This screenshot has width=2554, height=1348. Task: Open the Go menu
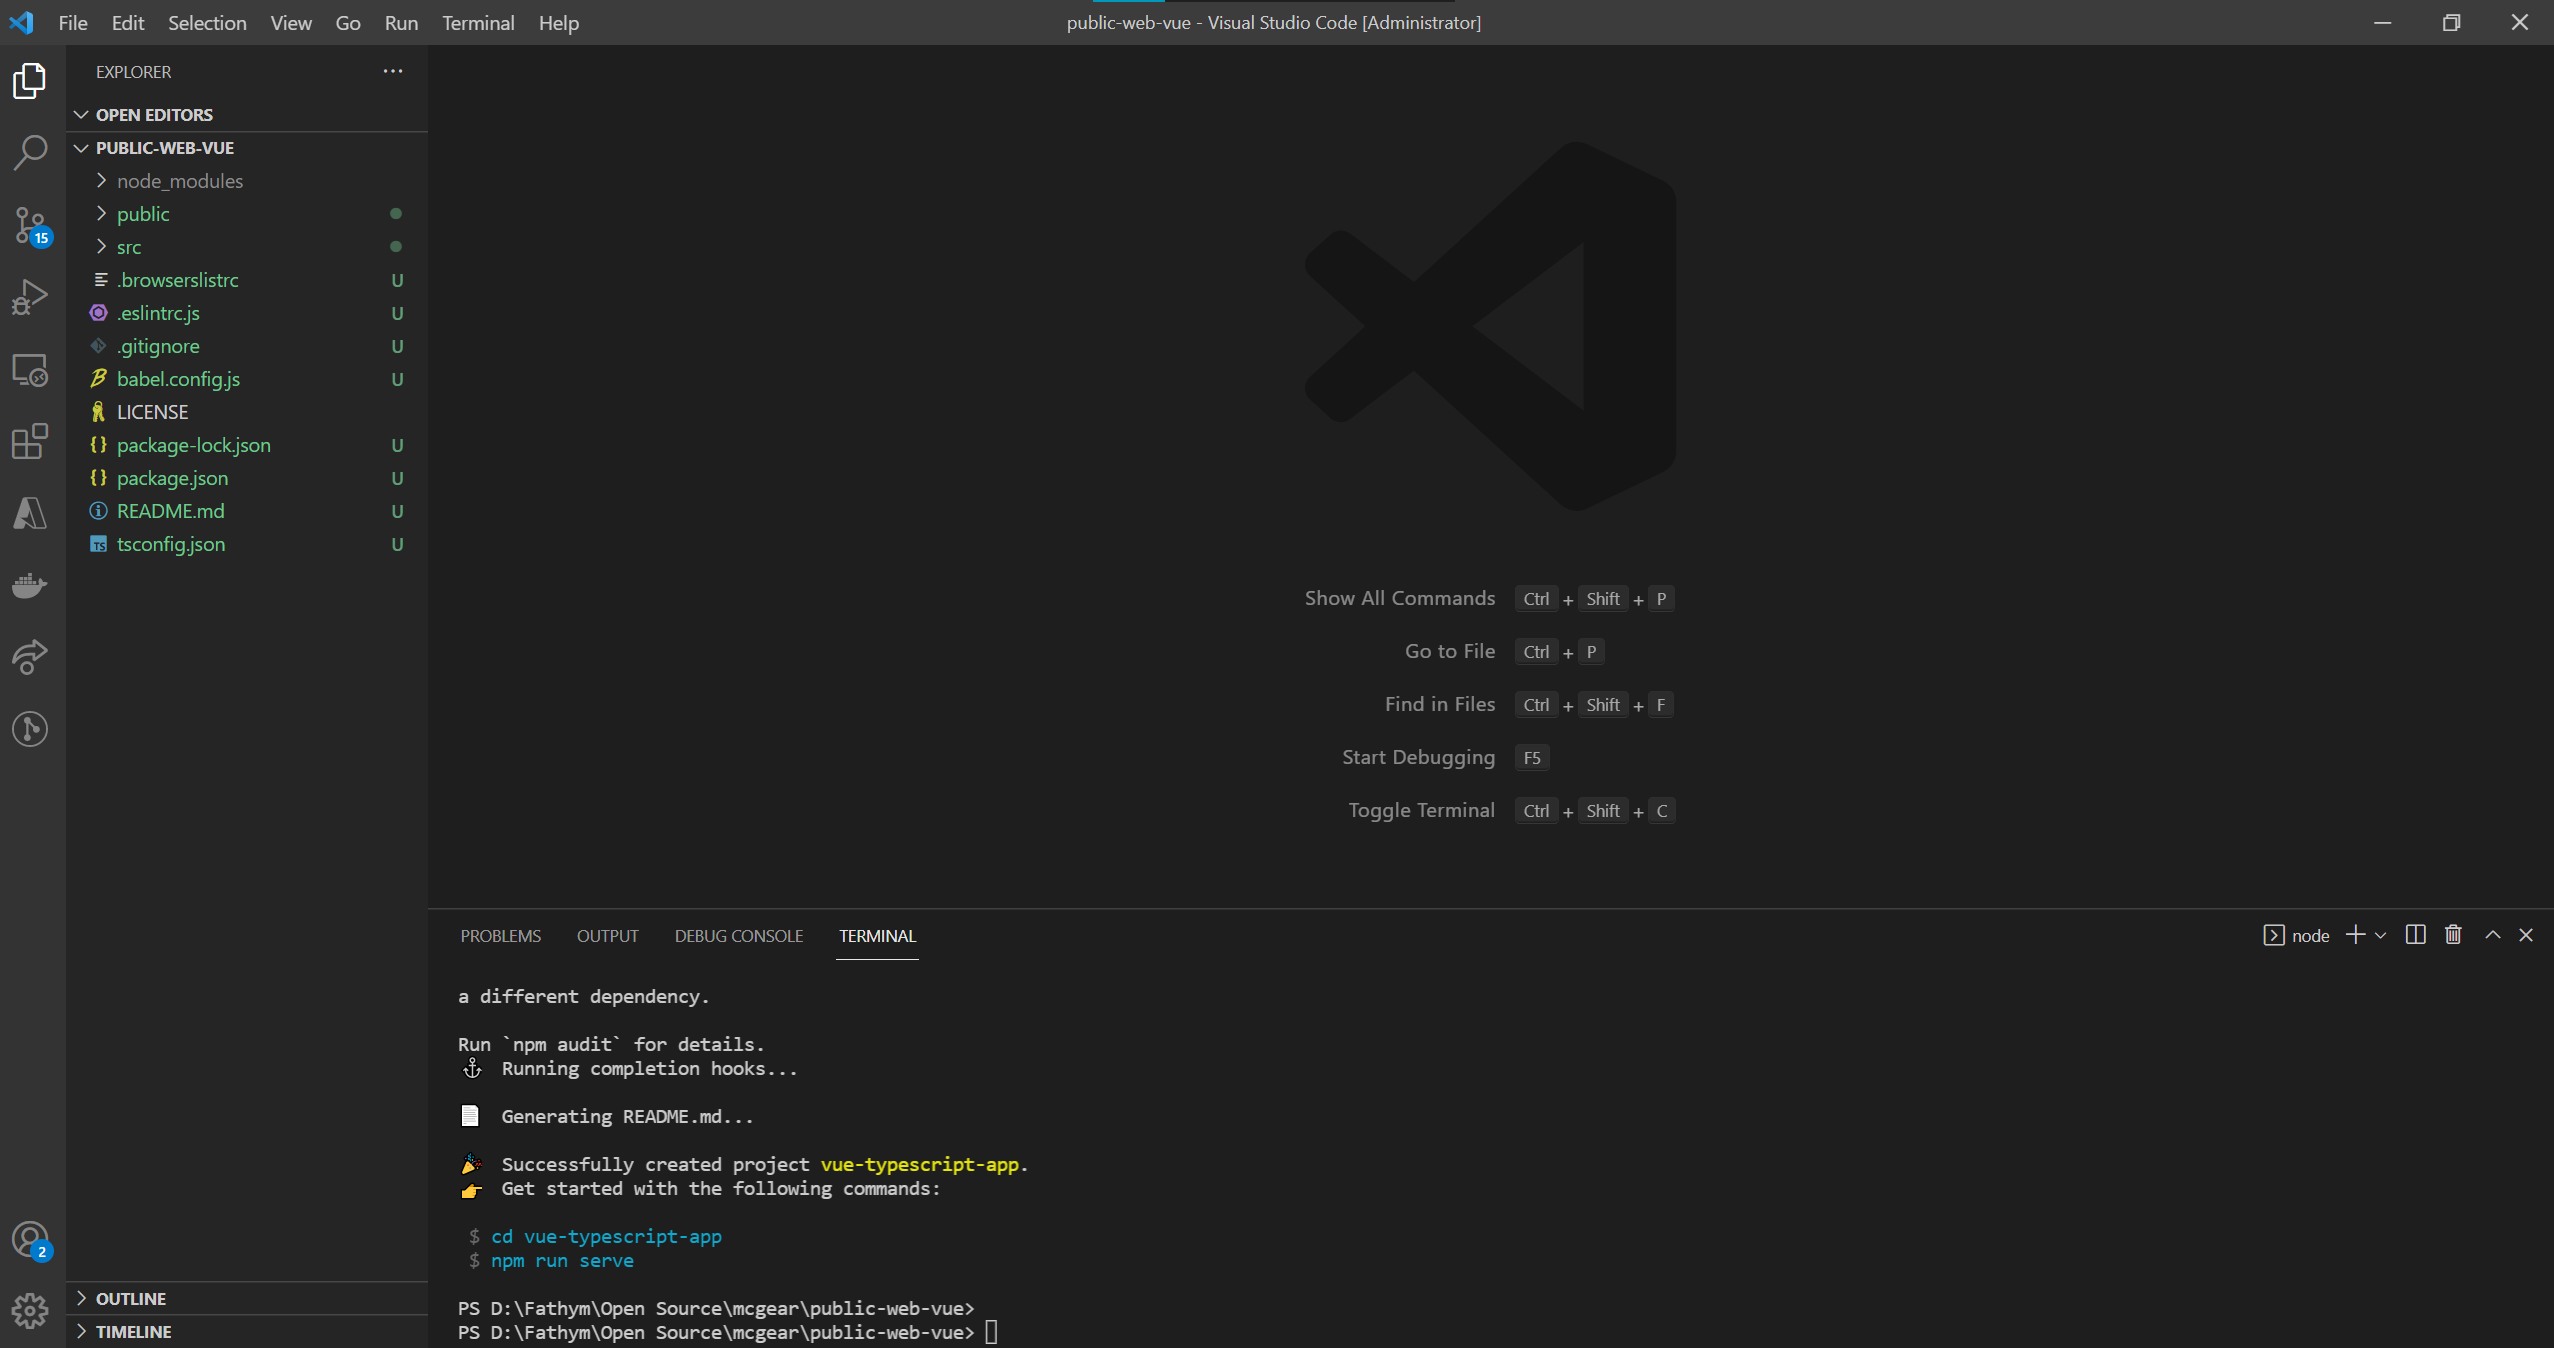pos(348,22)
